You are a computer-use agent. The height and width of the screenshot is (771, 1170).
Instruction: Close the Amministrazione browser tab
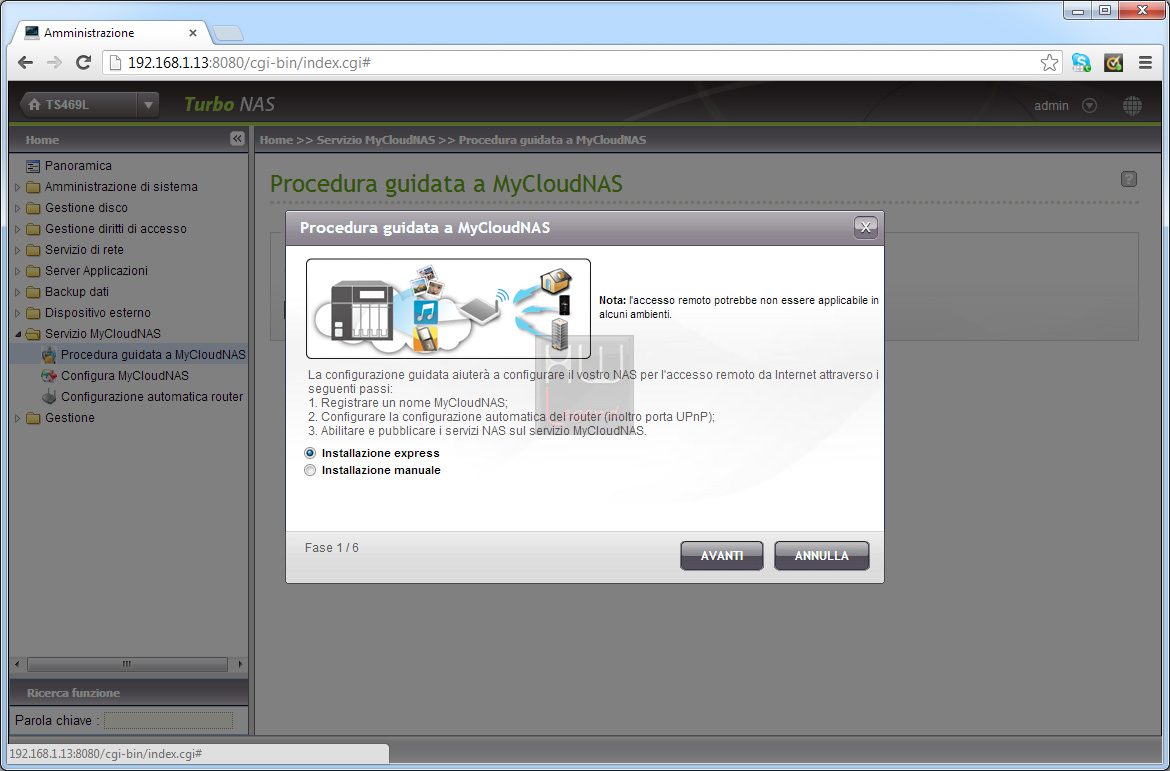pos(193,33)
